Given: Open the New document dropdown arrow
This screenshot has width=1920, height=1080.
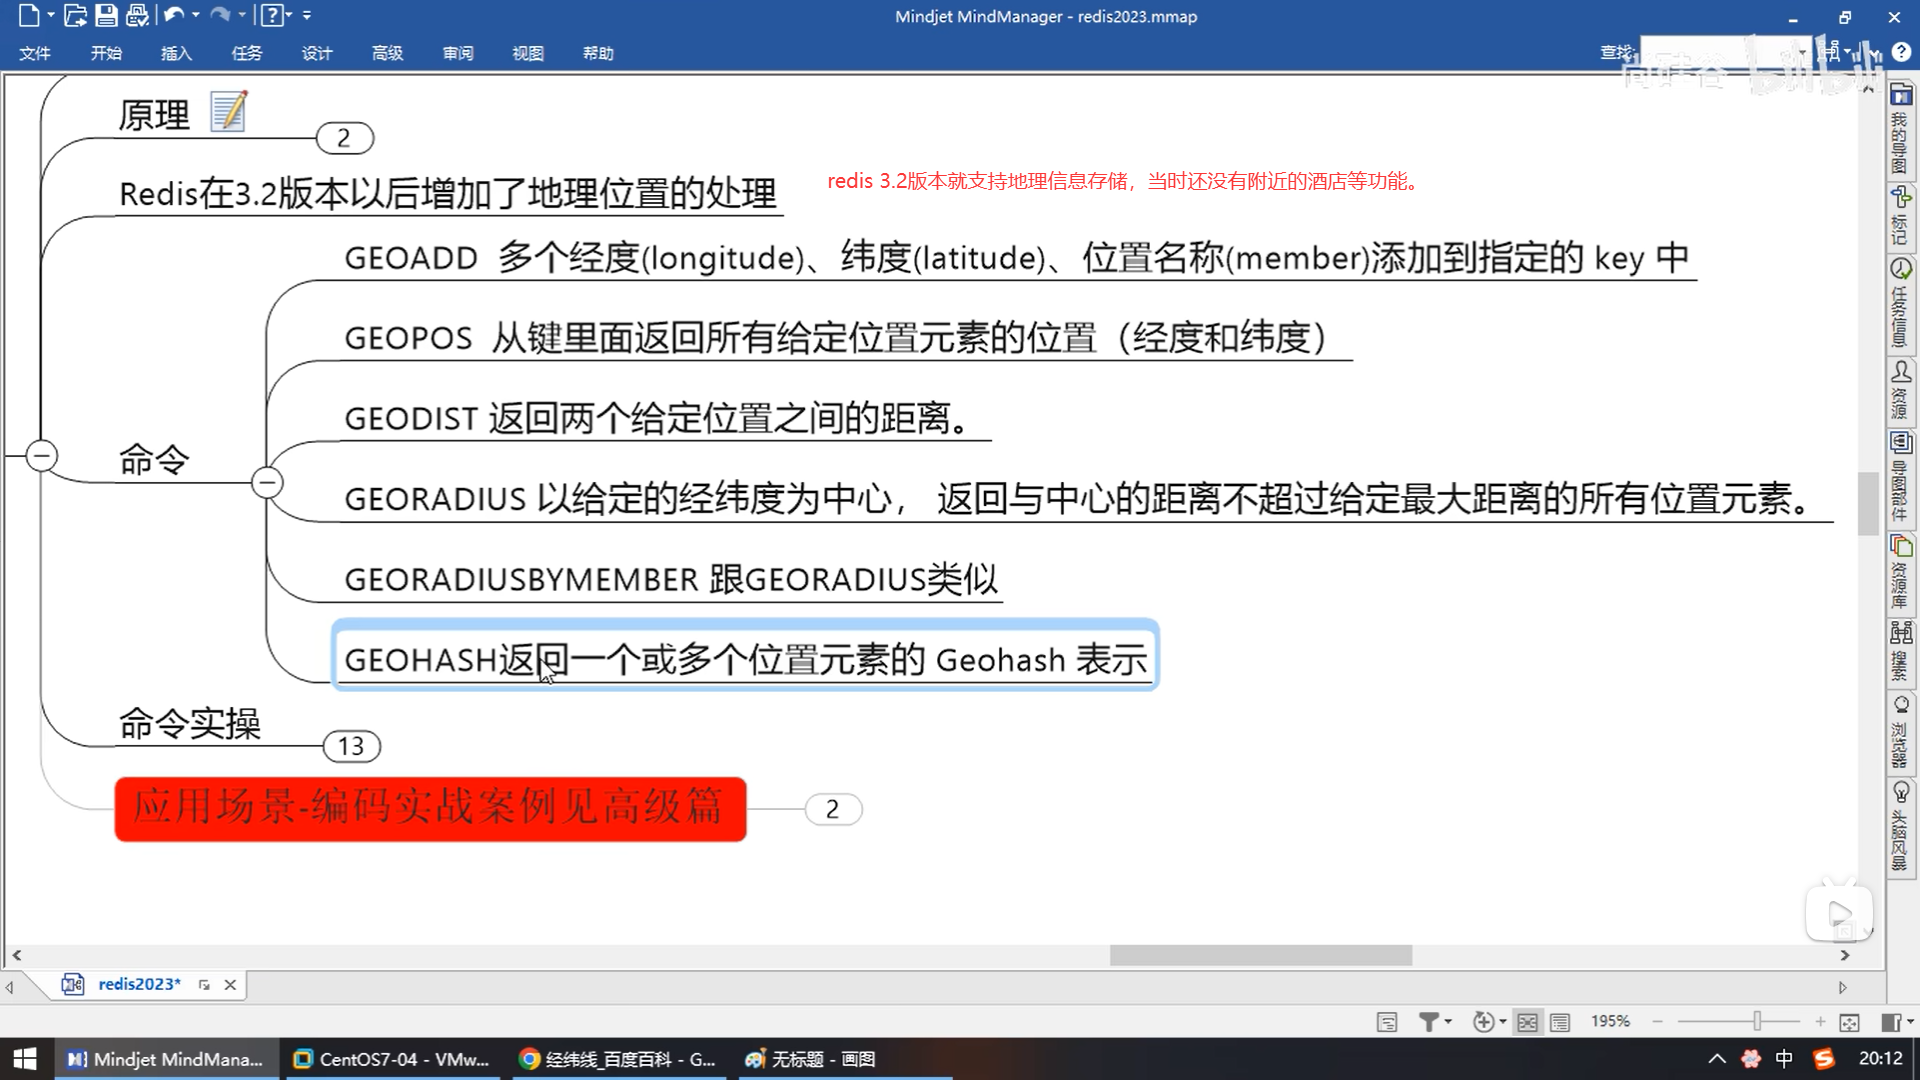Looking at the screenshot, I should 51,15.
